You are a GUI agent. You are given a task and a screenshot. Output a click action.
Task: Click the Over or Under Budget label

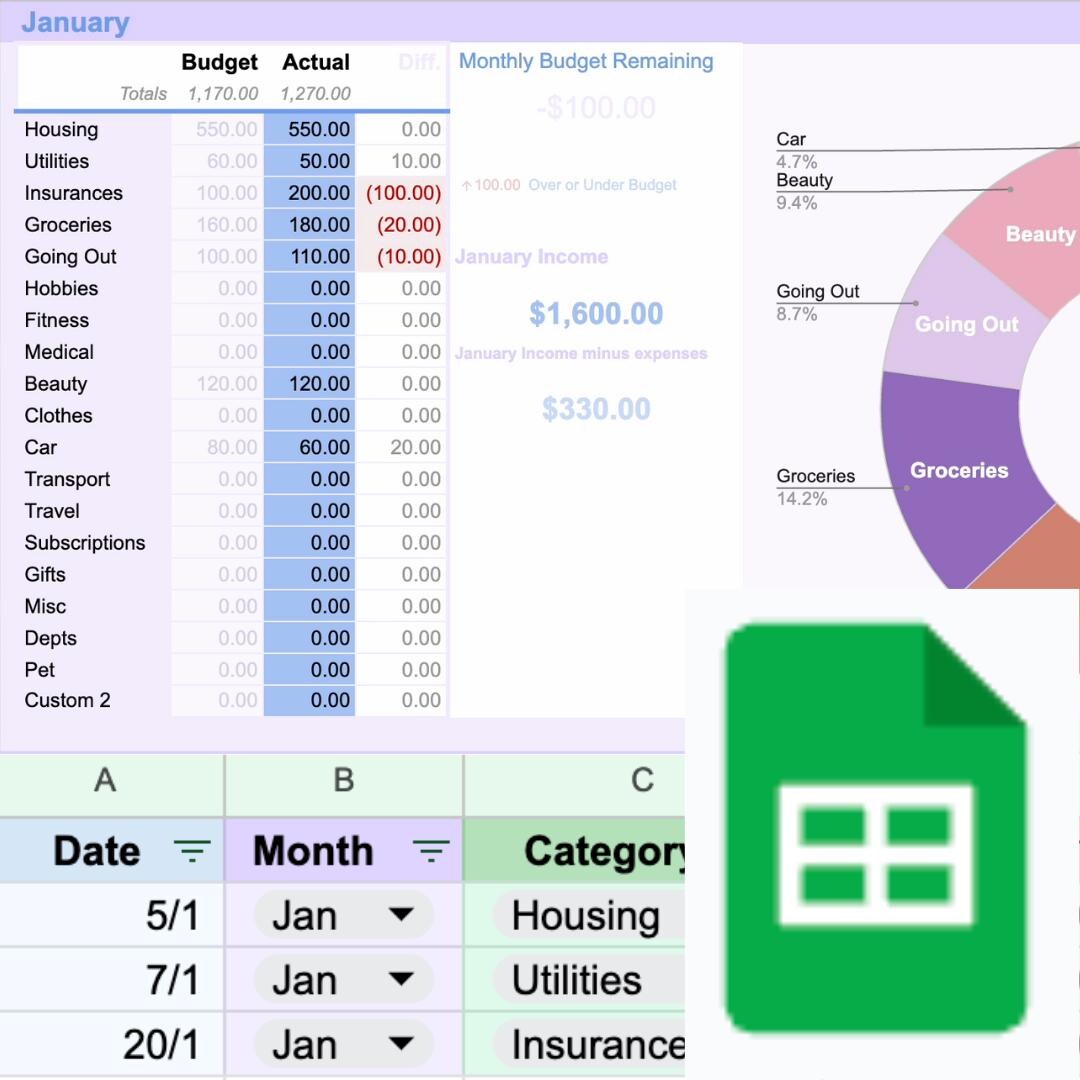[x=600, y=185]
